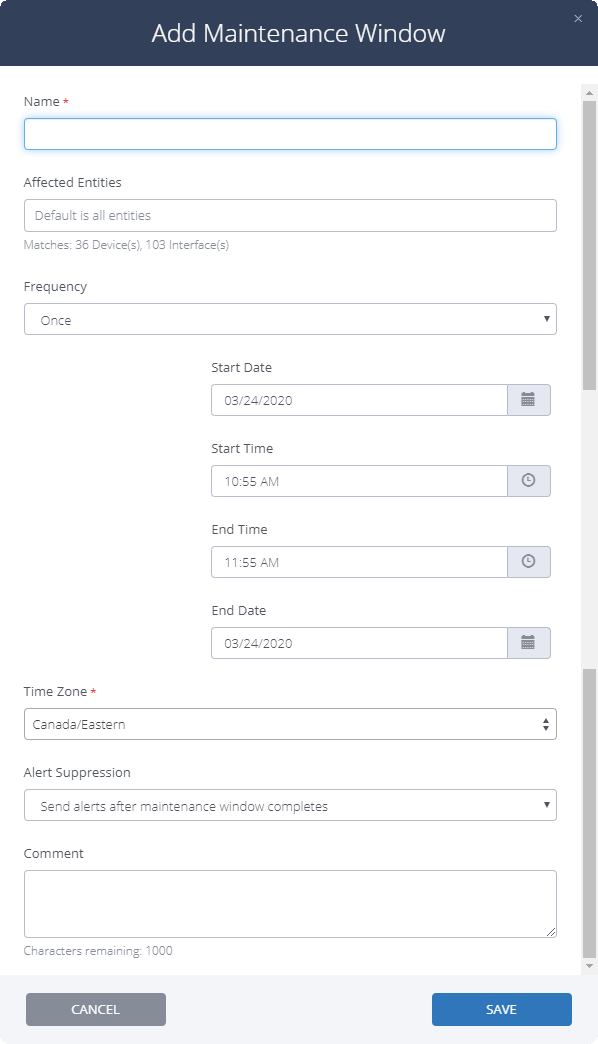
Task: Click the Affected Entities field
Action: [x=290, y=215]
